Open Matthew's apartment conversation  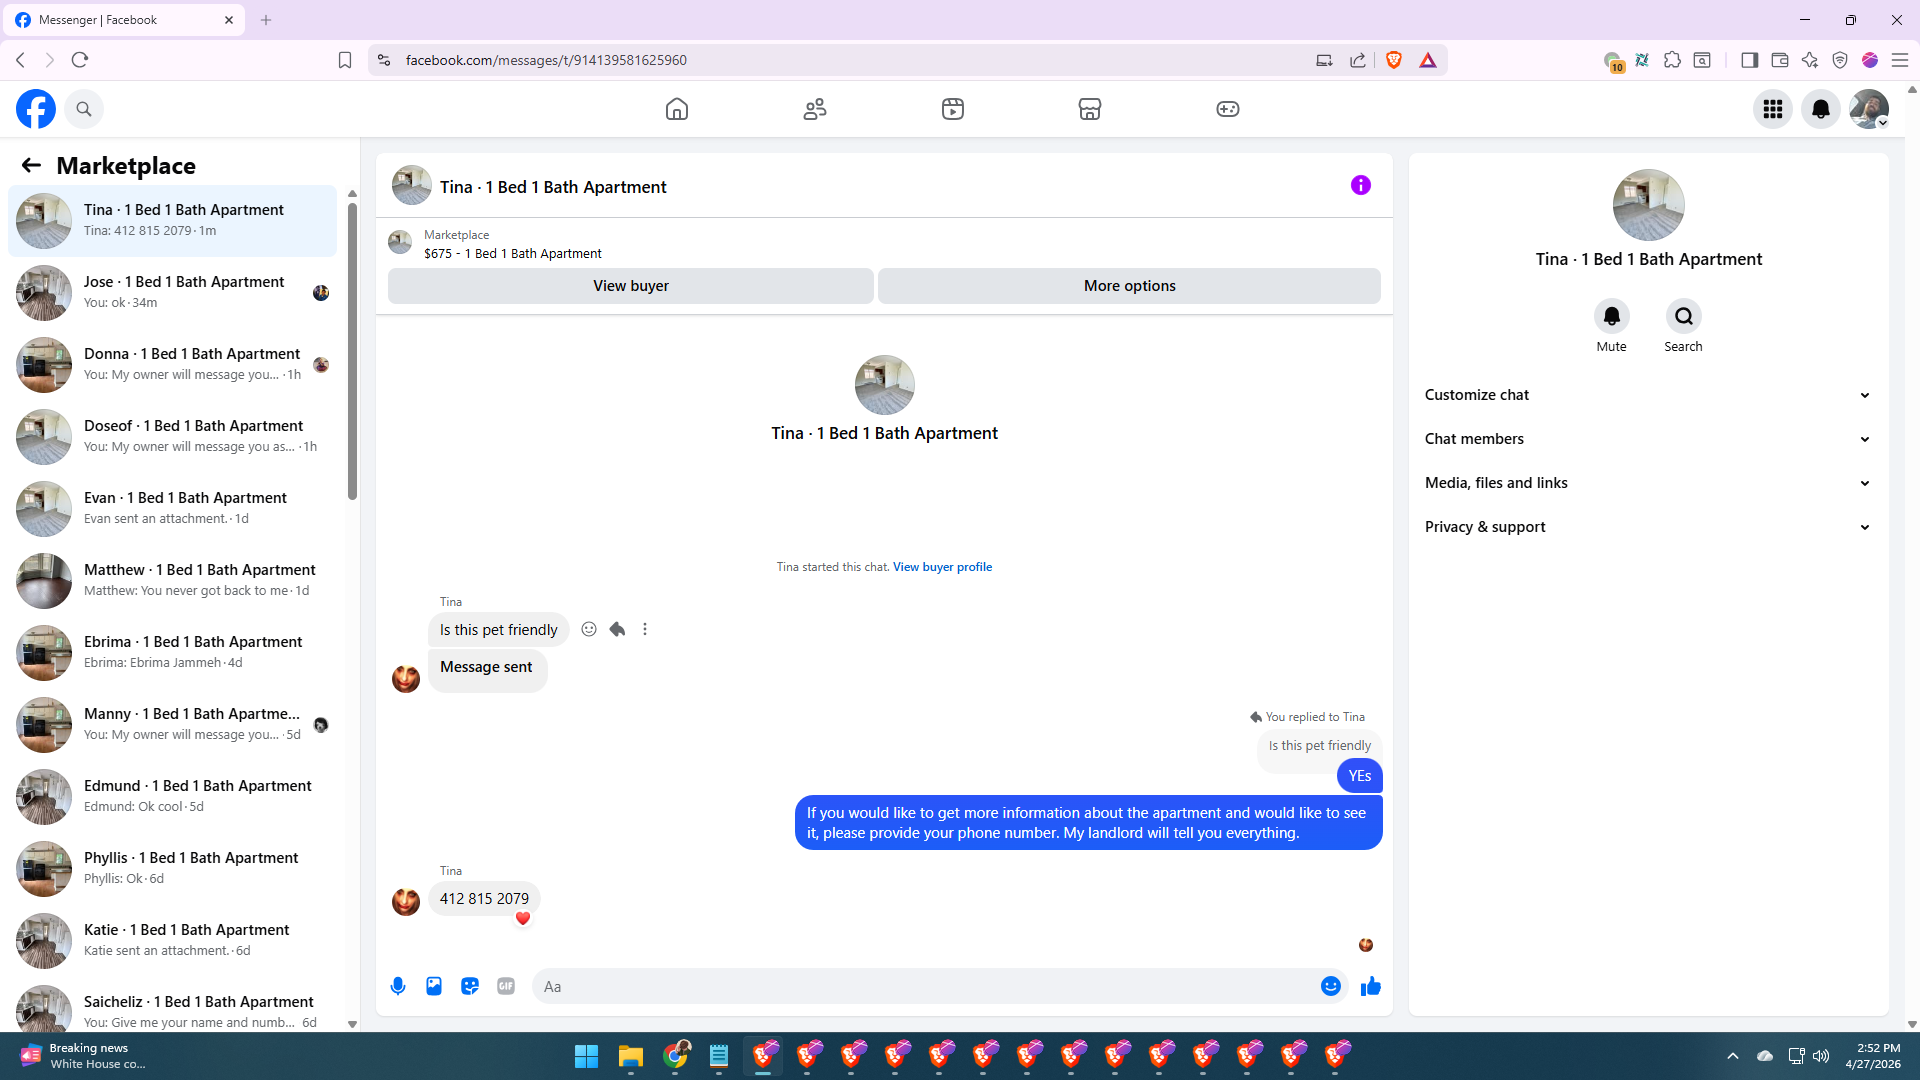(x=173, y=581)
